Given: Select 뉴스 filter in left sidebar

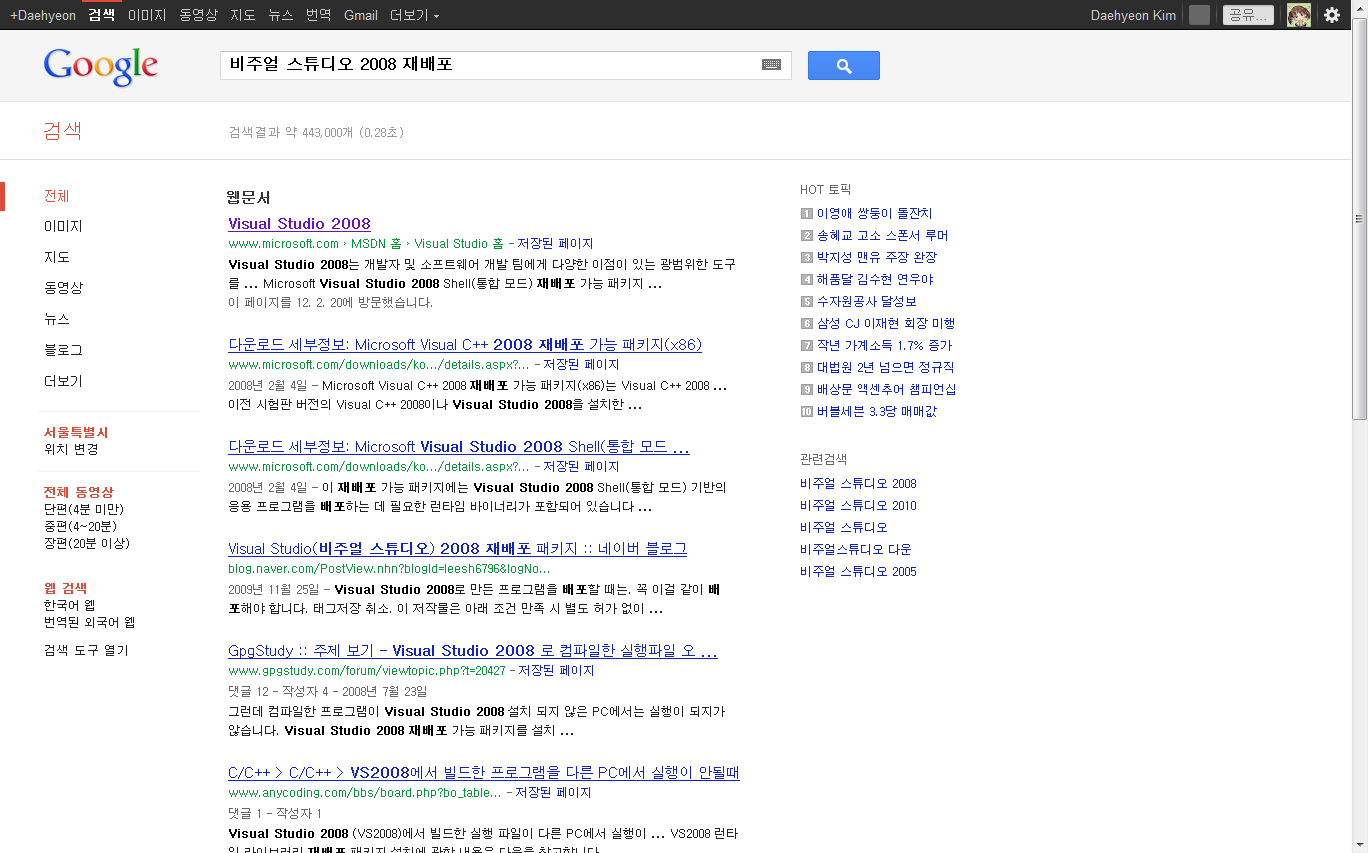Looking at the screenshot, I should click(x=57, y=319).
